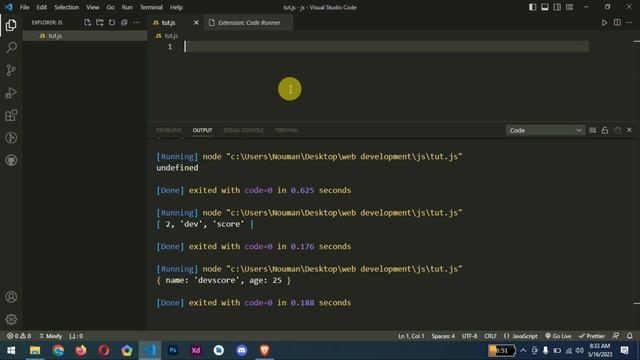Run code with the play button
The width and height of the screenshot is (640, 360).
[x=604, y=22]
